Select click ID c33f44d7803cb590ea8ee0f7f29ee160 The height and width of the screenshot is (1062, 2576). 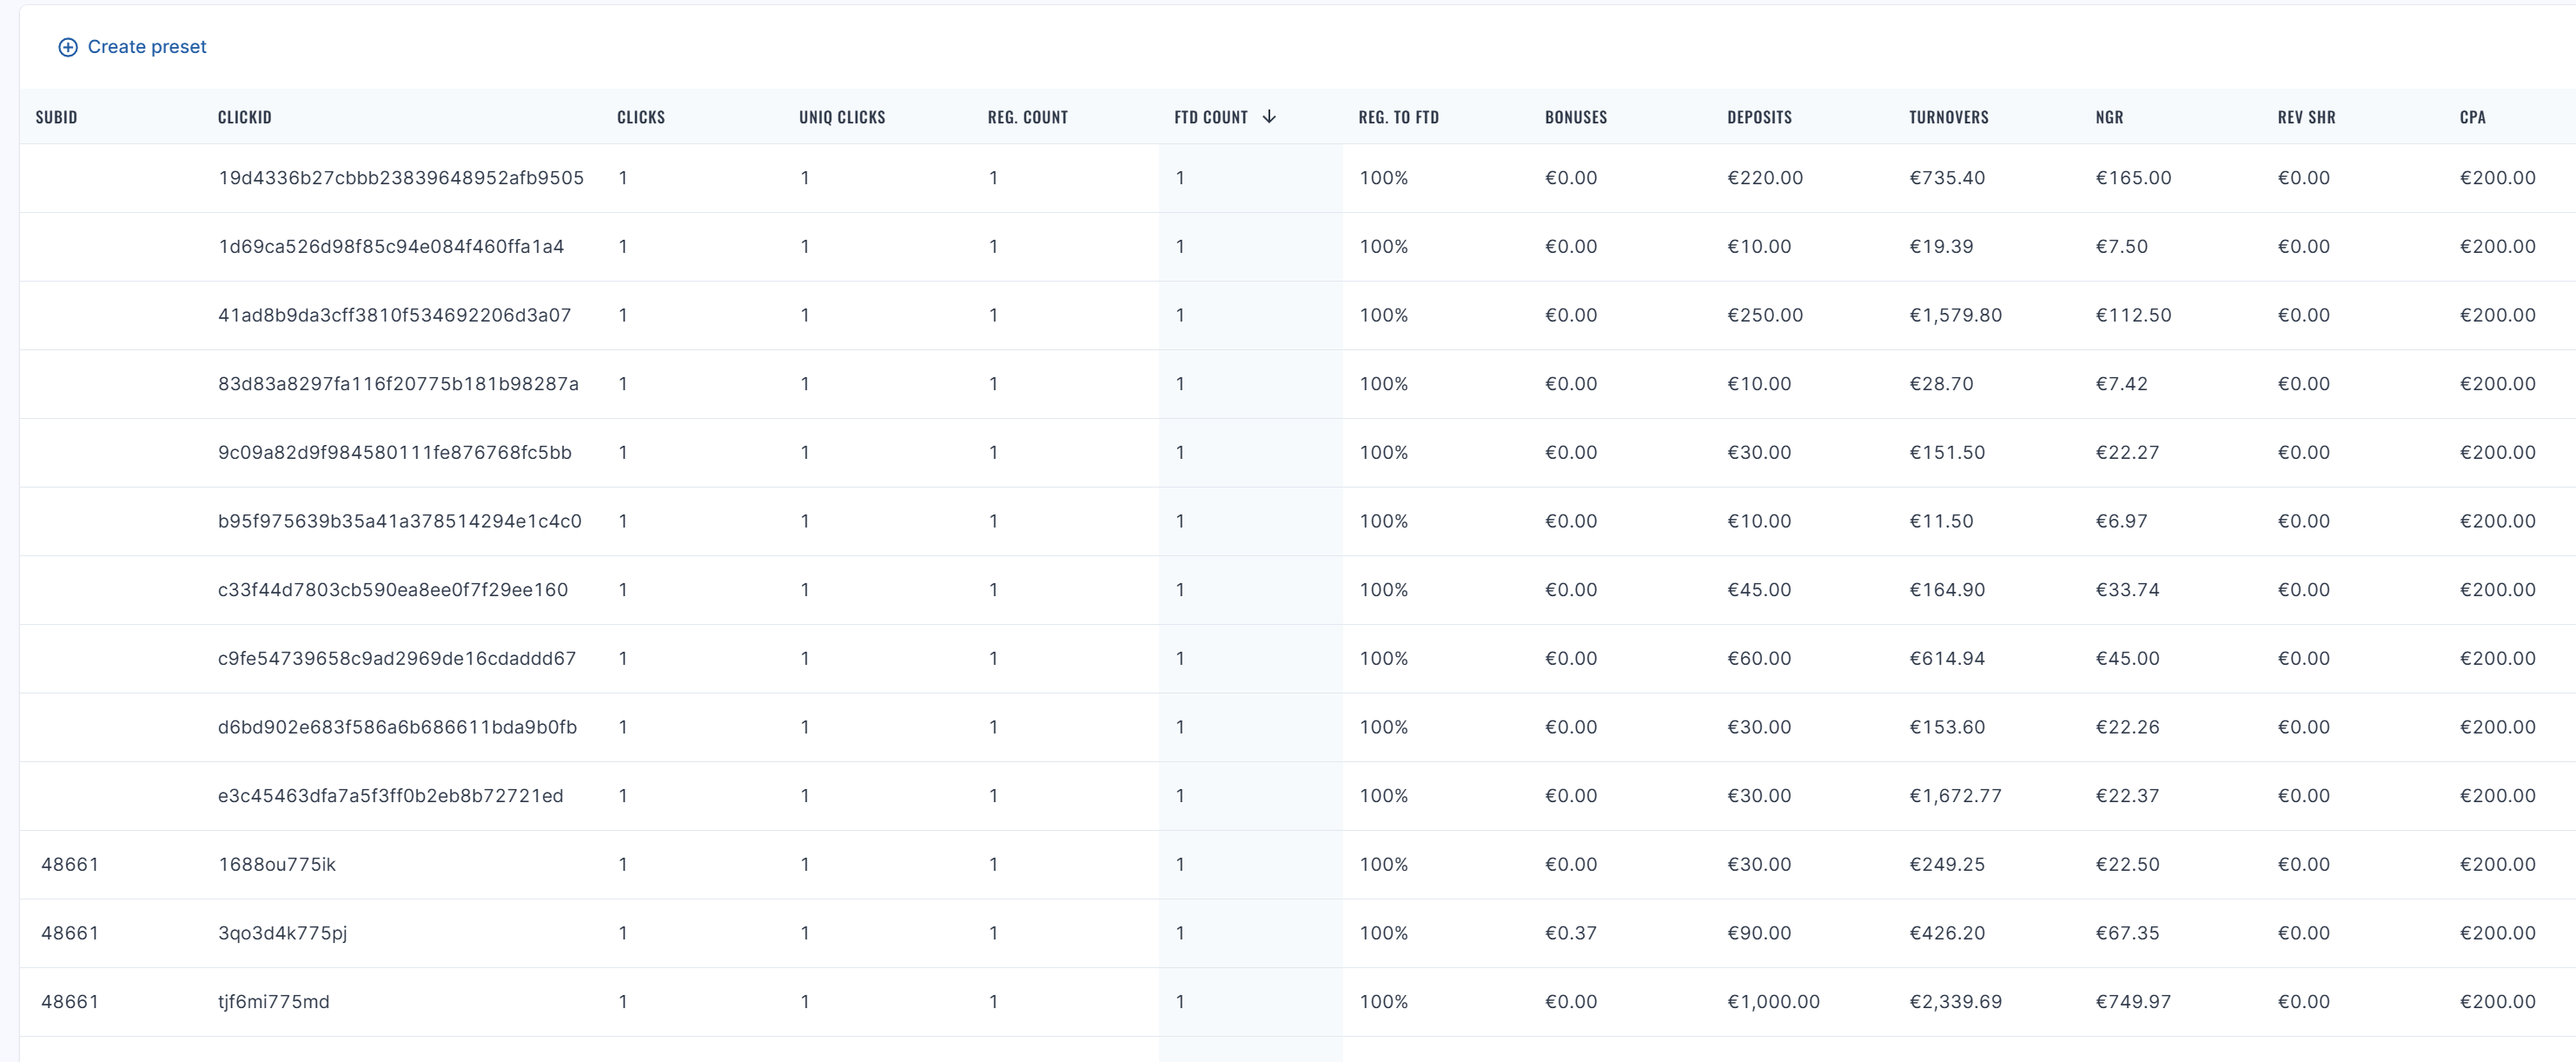(x=393, y=590)
